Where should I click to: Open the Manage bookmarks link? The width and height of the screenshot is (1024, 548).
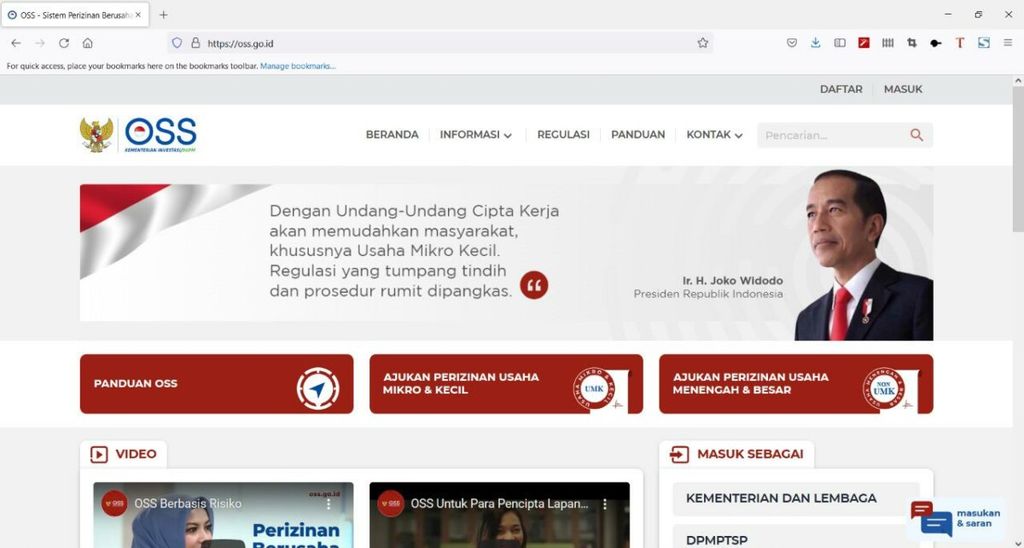(x=298, y=66)
